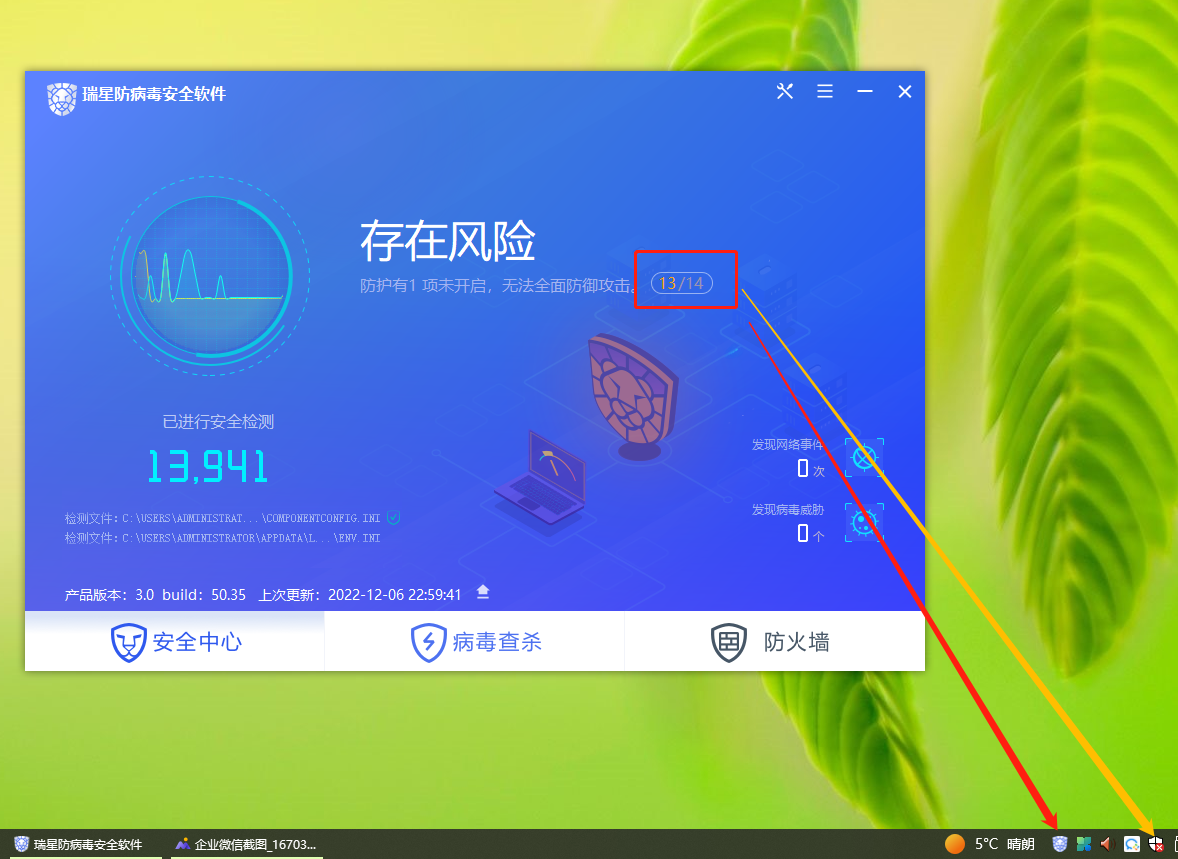Click the Rising lion shield logo

[62, 98]
